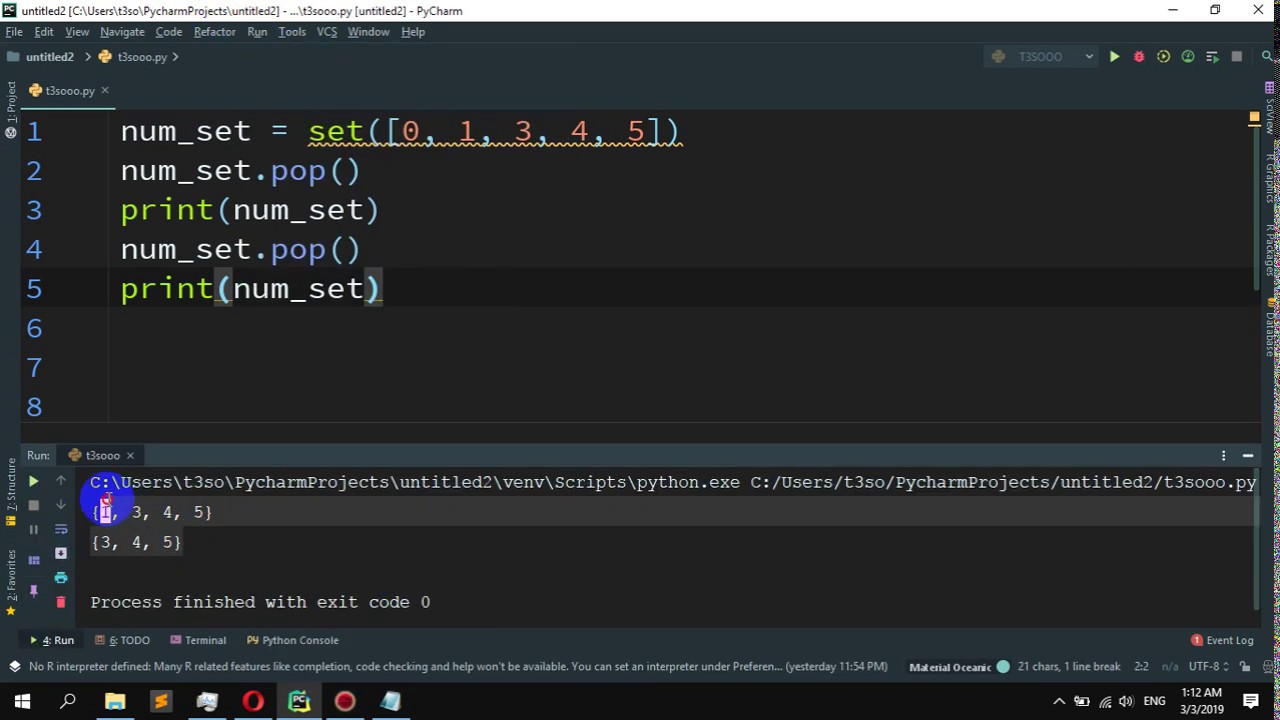Show hidden system tray icons
The height and width of the screenshot is (720, 1280).
[1059, 702]
